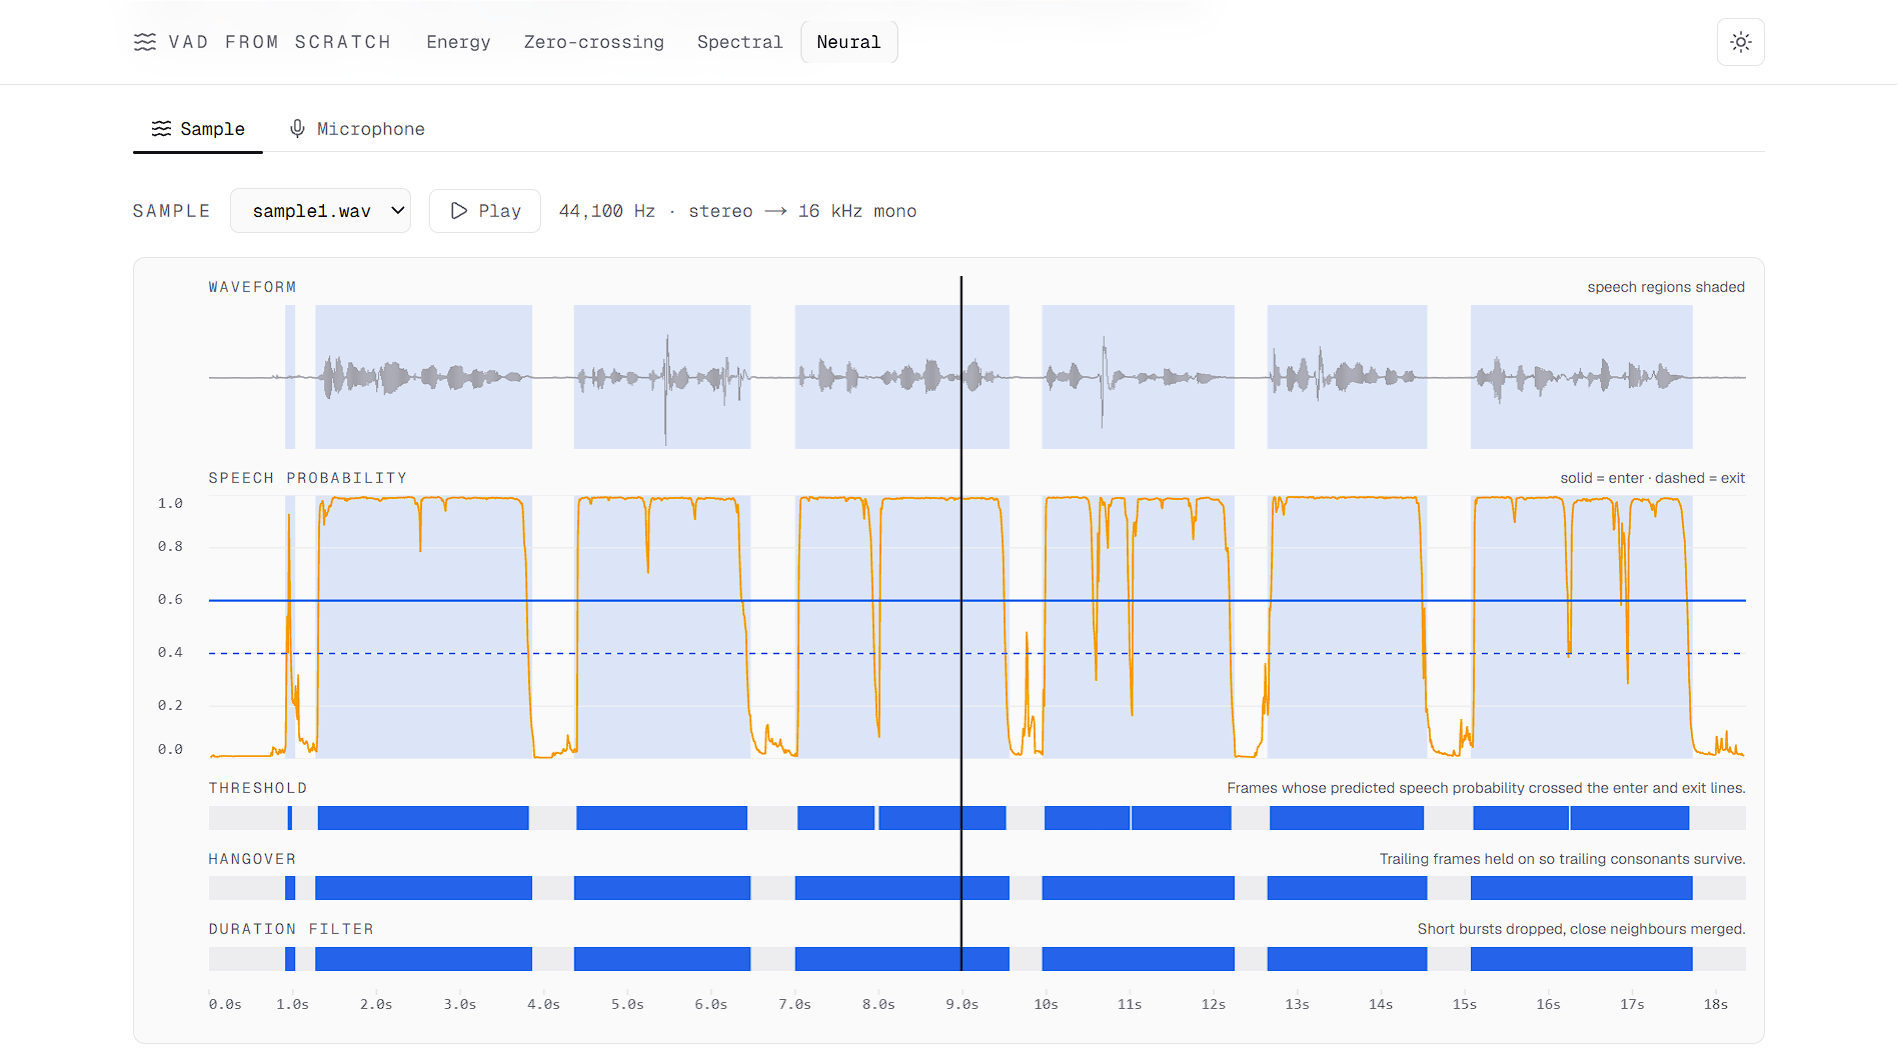Screen dimensions: 1898x1060
Task: Open the Zero-crossing page
Action: (594, 42)
